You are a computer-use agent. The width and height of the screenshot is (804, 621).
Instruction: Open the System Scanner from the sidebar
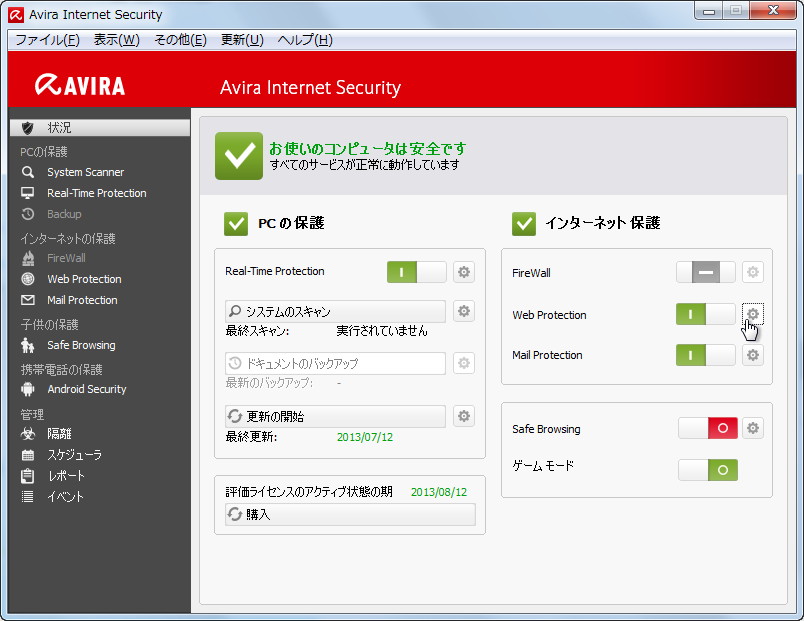click(86, 172)
